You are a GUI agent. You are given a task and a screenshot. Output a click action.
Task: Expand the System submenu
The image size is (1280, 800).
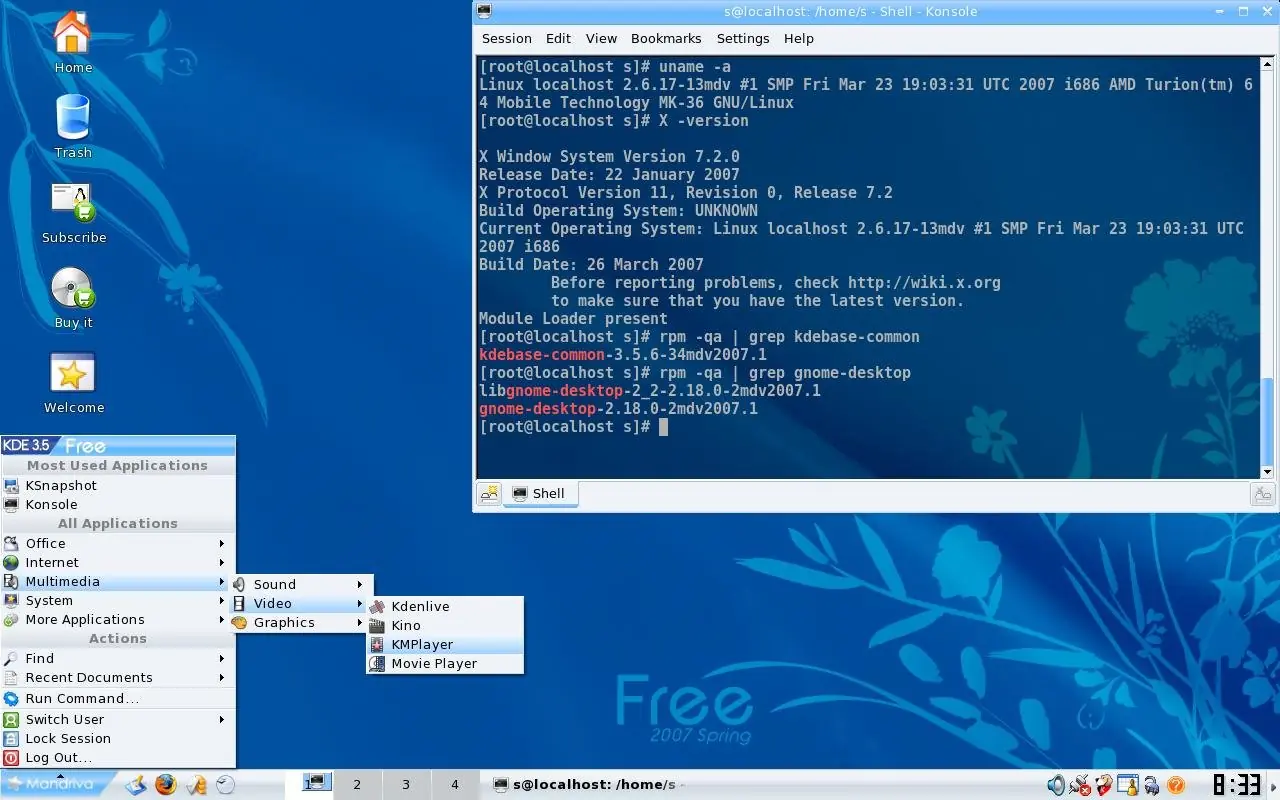click(118, 600)
